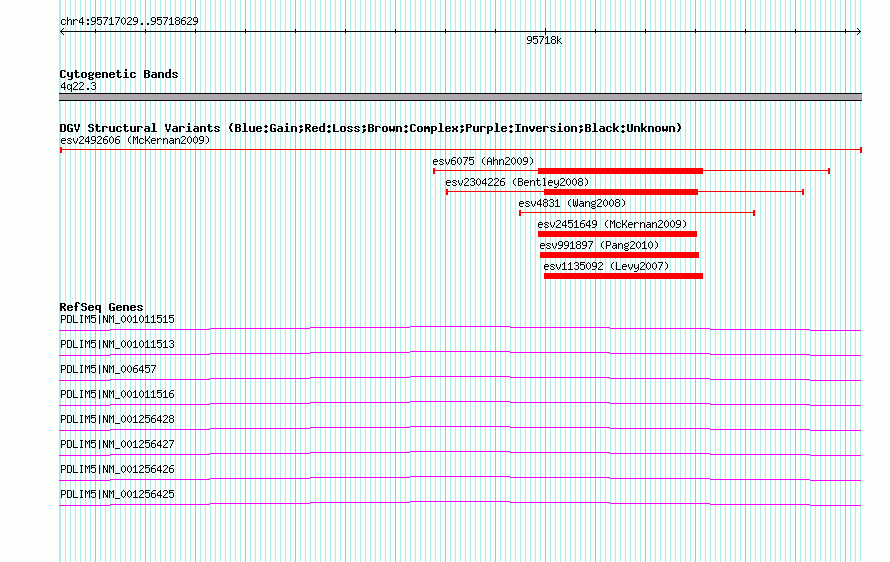Viewport: 890px width, 562px height.
Task: Select the Cytogenetic Bands track title
Action: [119, 74]
